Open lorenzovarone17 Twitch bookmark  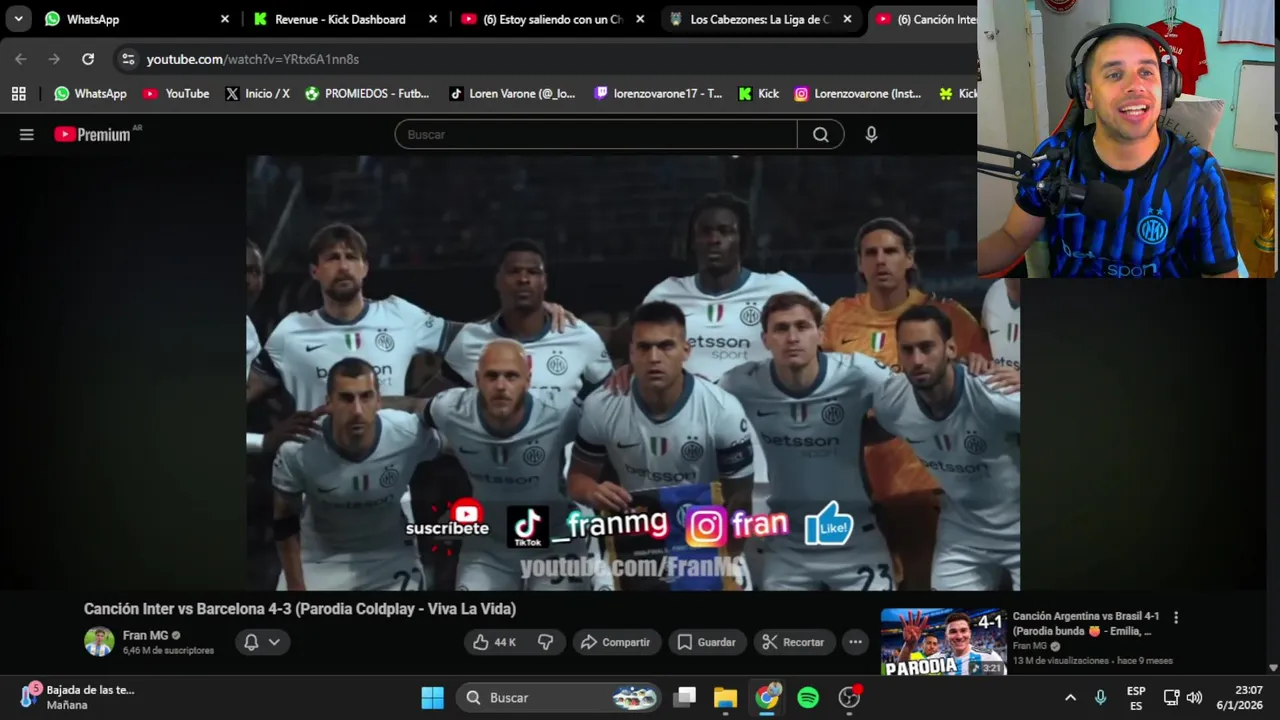click(x=658, y=93)
